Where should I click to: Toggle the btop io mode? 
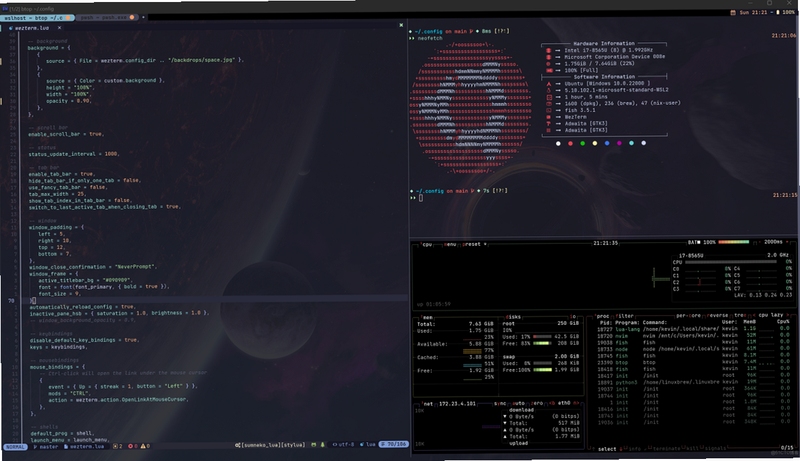coord(572,317)
